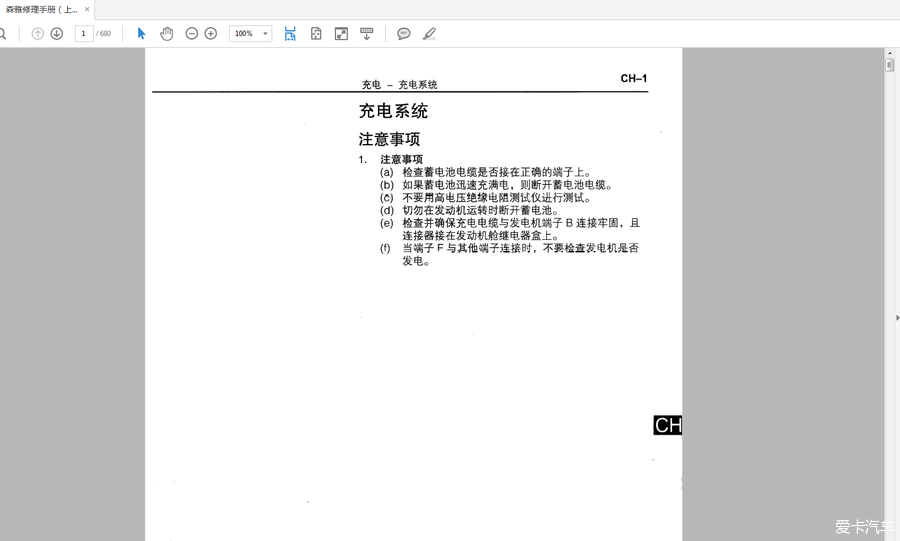900x541 pixels.
Task: Click line (a) 检查蓄电池电缆是否接在正确的端子上
Action: (x=486, y=172)
